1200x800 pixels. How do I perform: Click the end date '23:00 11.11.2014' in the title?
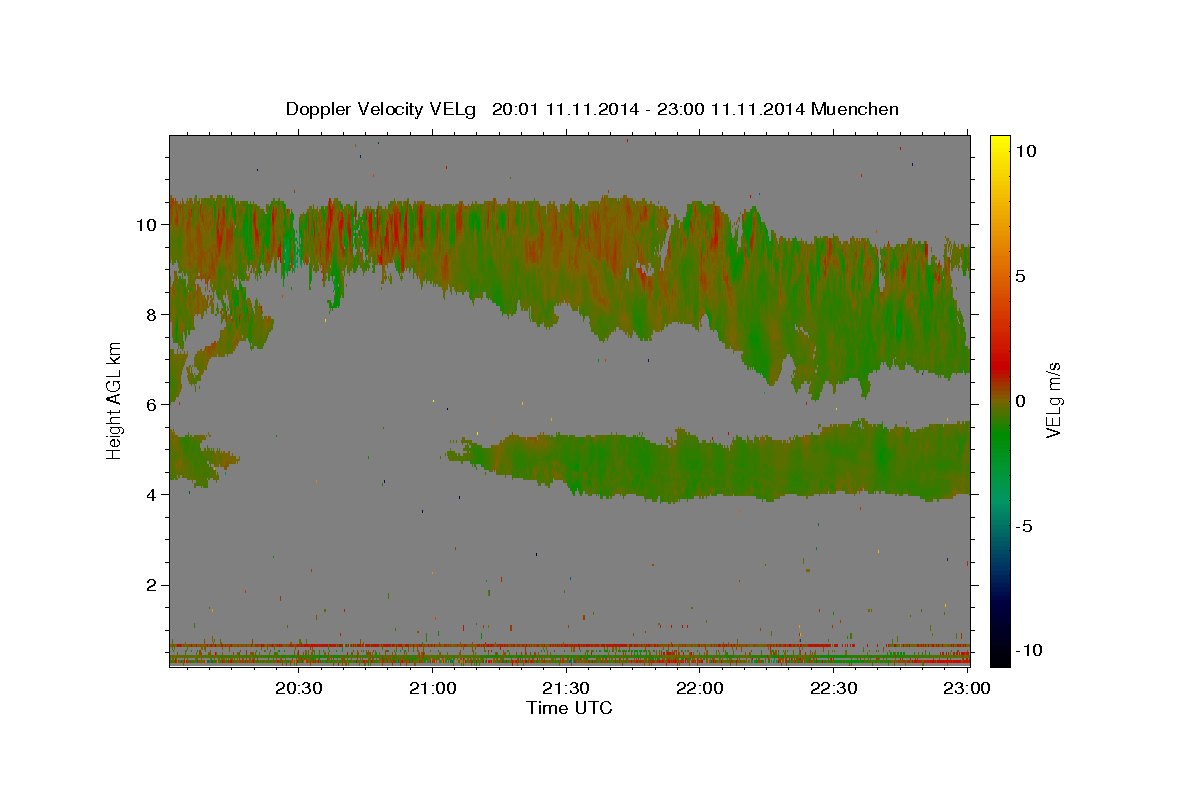pyautogui.click(x=729, y=109)
